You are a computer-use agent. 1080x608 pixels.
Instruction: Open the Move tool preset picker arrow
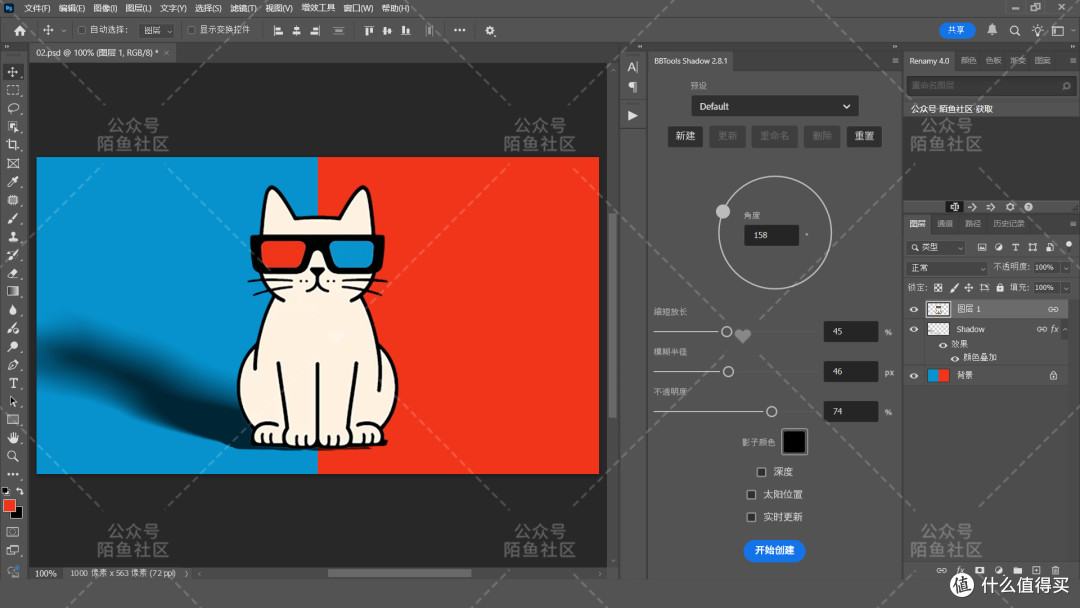tap(63, 30)
